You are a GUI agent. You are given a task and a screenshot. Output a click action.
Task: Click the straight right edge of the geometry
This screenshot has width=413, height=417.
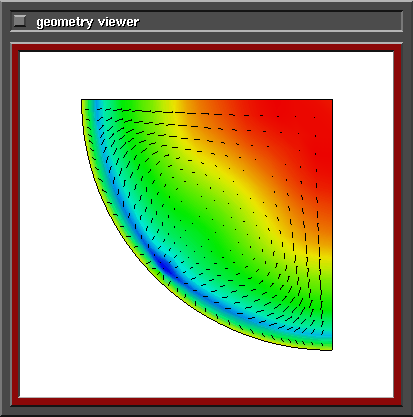coord(332,225)
